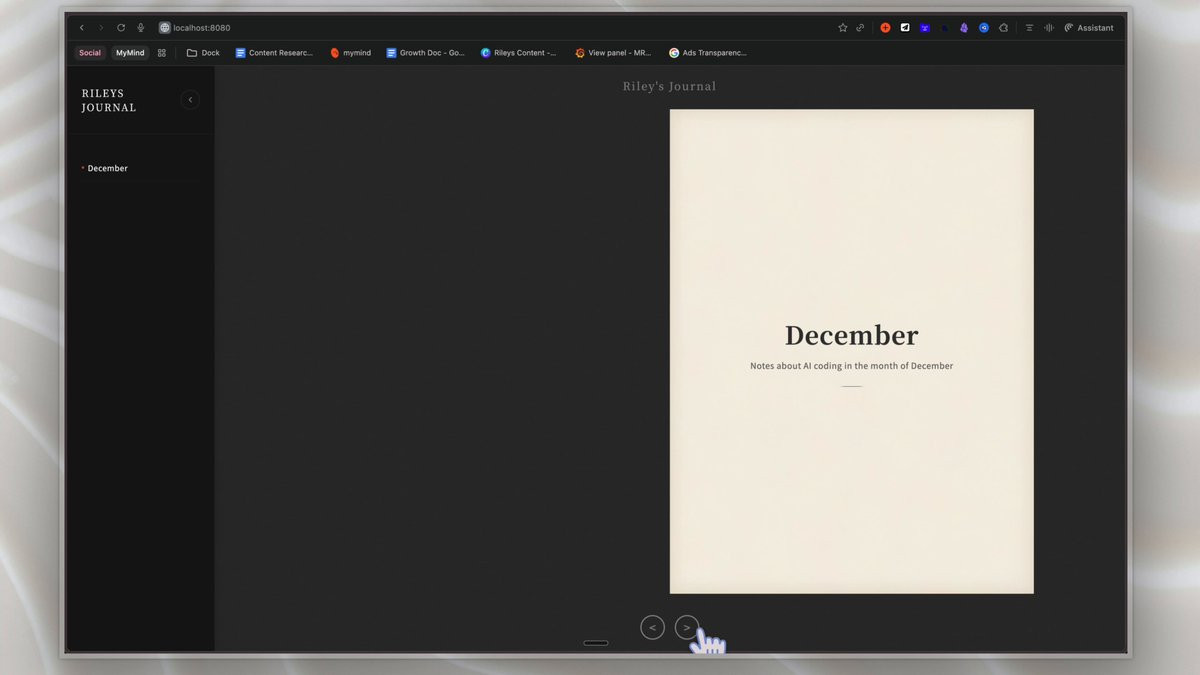Click the notes about AI coding subtitle

[851, 366]
